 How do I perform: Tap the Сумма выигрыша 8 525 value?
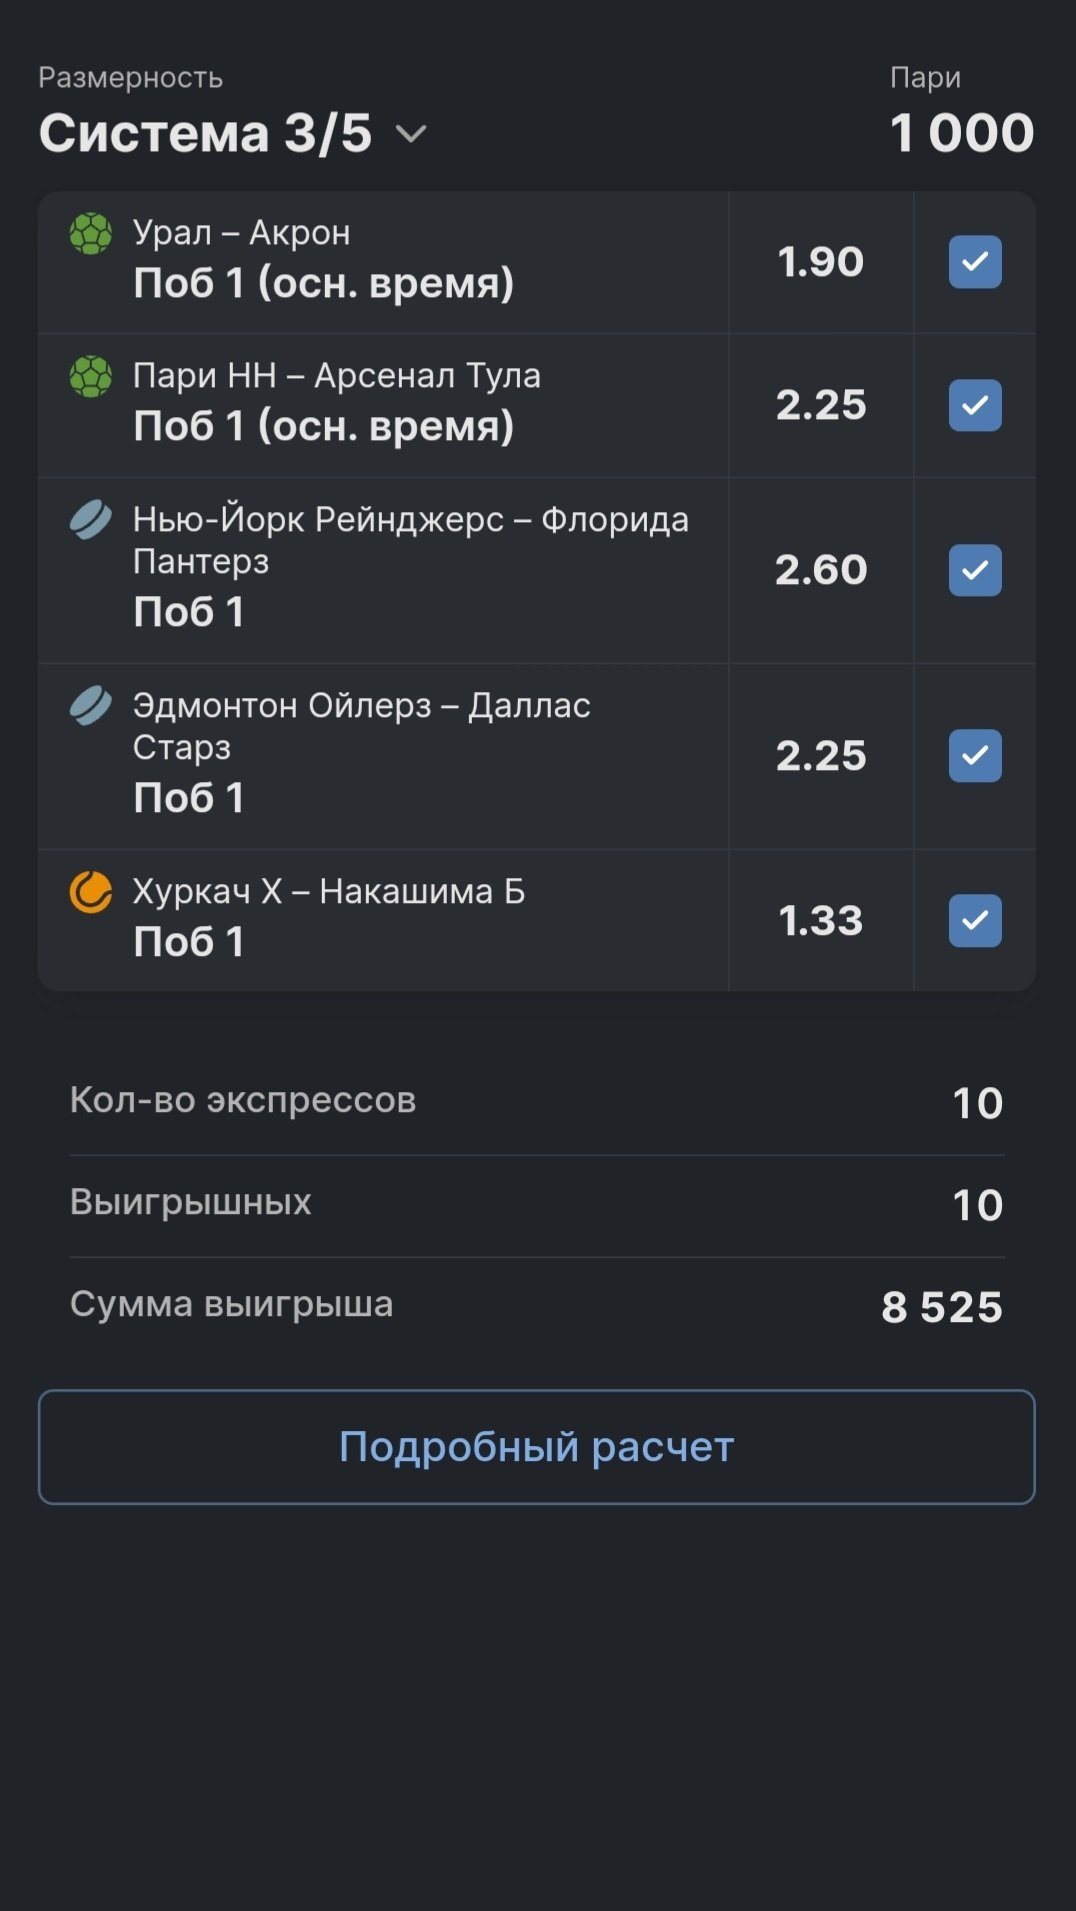tap(941, 1307)
